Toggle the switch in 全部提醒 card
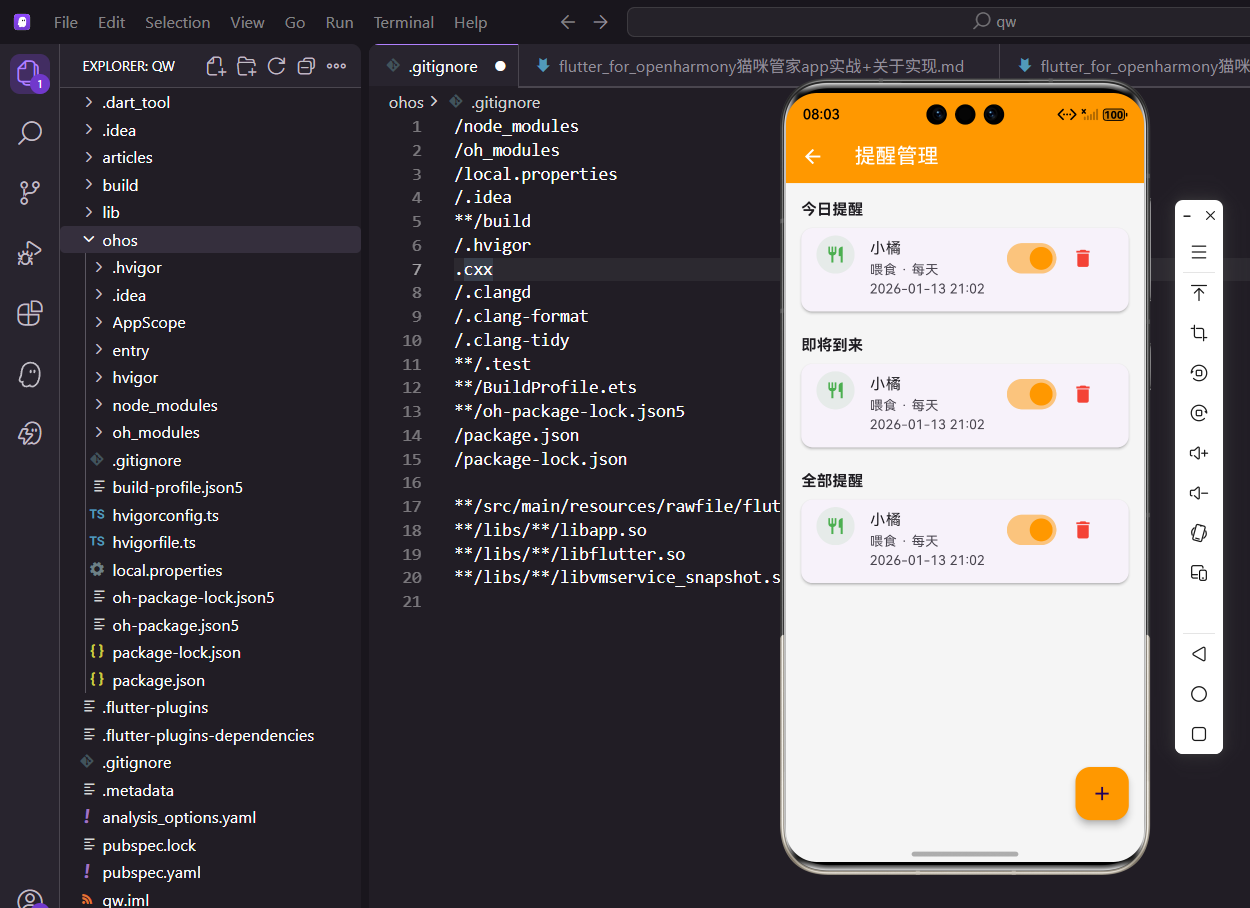Image resolution: width=1250 pixels, height=908 pixels. click(x=1031, y=530)
